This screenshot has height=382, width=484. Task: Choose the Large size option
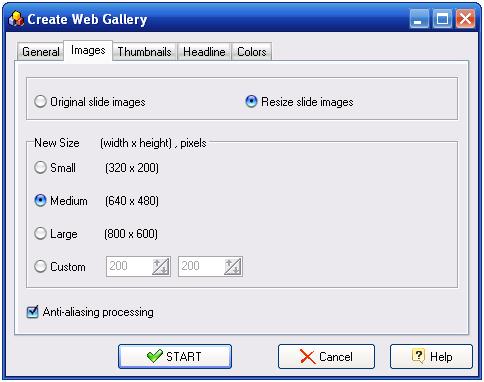click(56, 234)
